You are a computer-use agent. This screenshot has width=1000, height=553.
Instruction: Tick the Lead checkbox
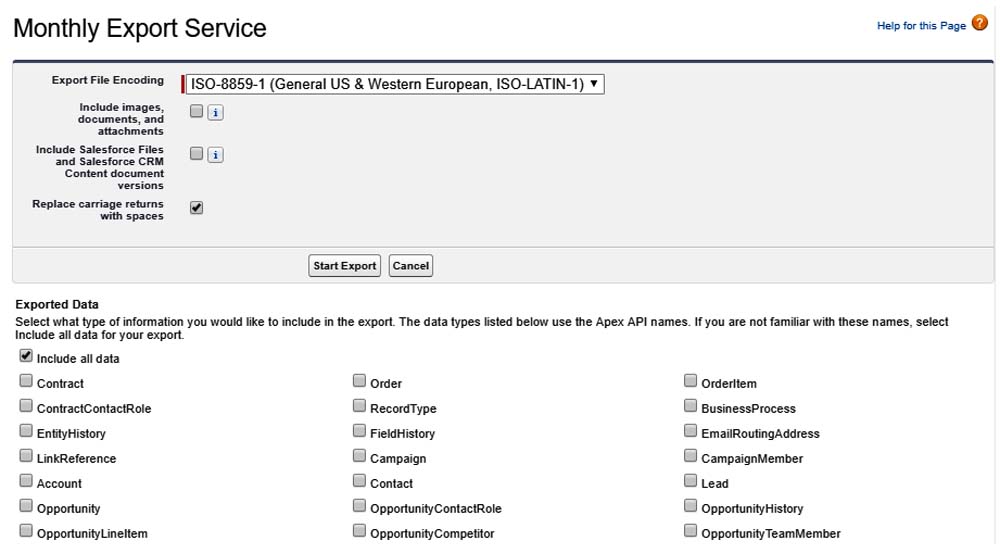pyautogui.click(x=691, y=481)
